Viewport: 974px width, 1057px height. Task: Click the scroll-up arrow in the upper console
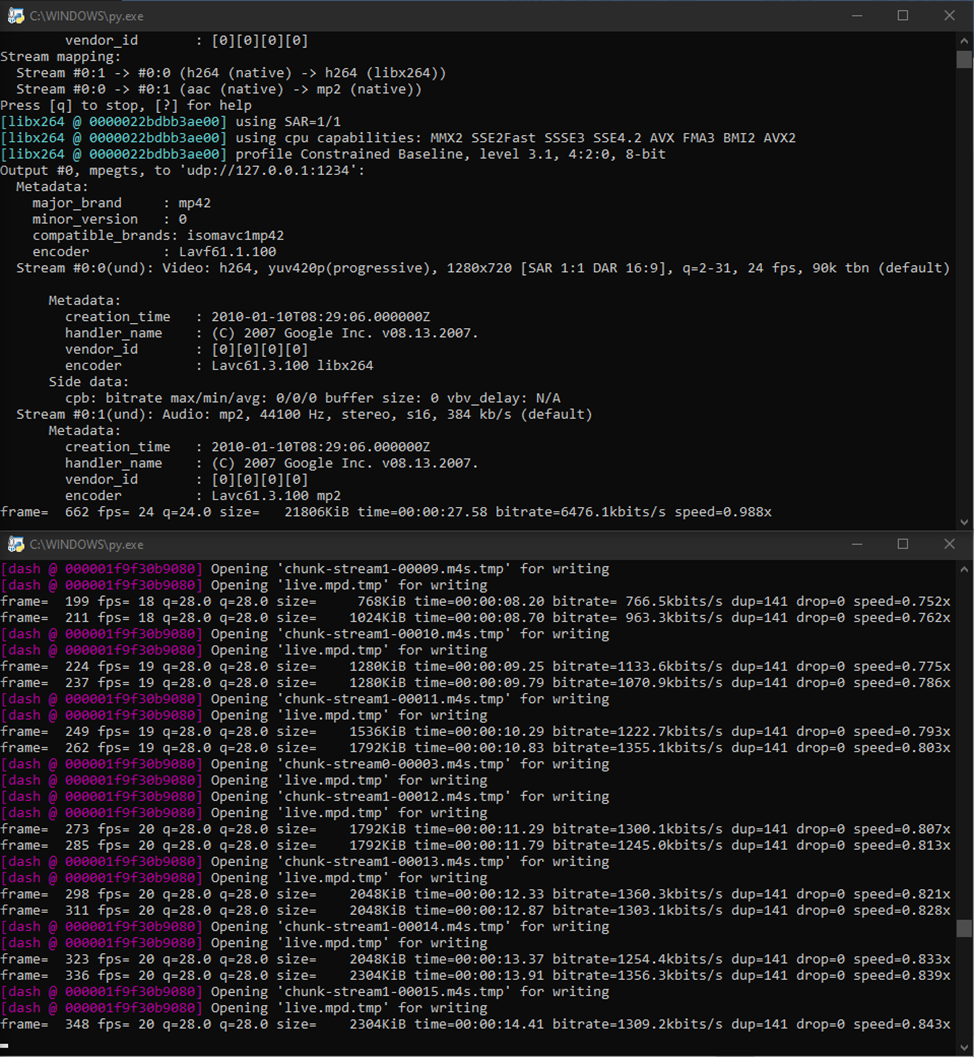pos(964,40)
